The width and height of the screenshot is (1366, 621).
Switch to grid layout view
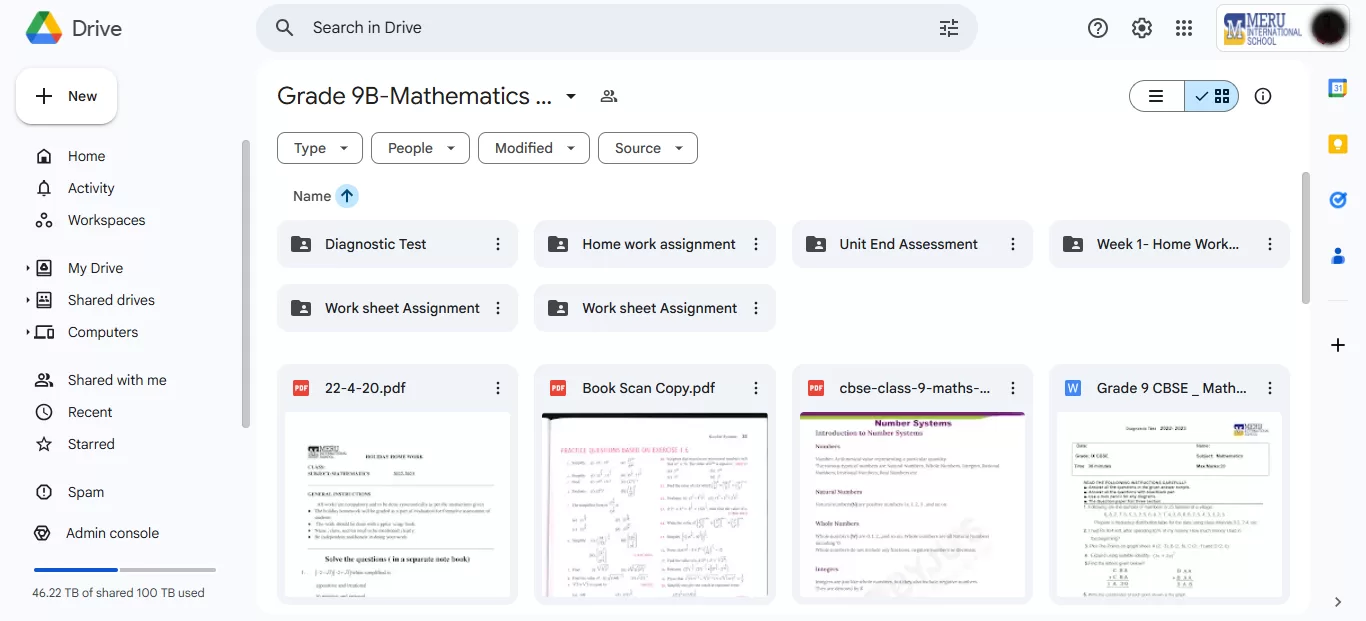(1212, 96)
